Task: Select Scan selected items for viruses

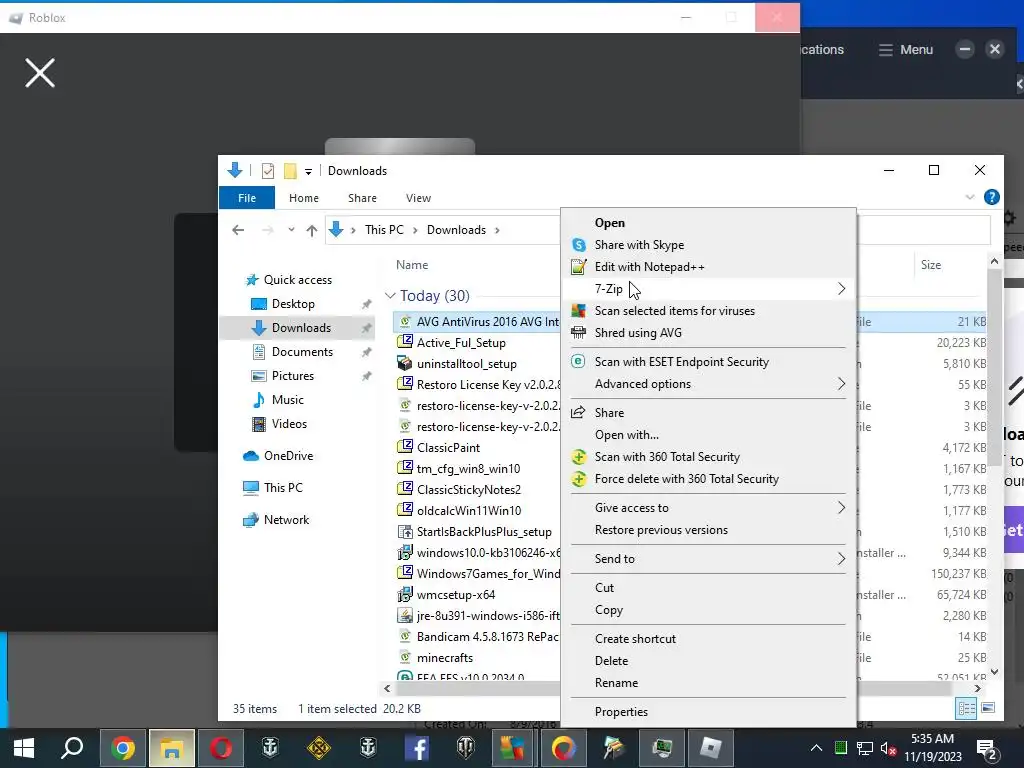Action: 709,311
